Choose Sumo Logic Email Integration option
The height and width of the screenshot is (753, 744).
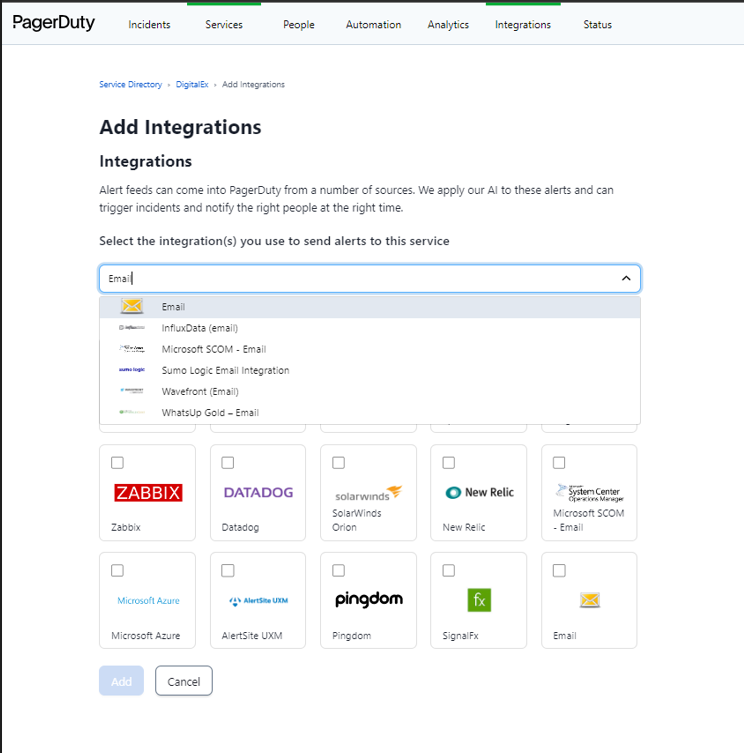pos(225,370)
